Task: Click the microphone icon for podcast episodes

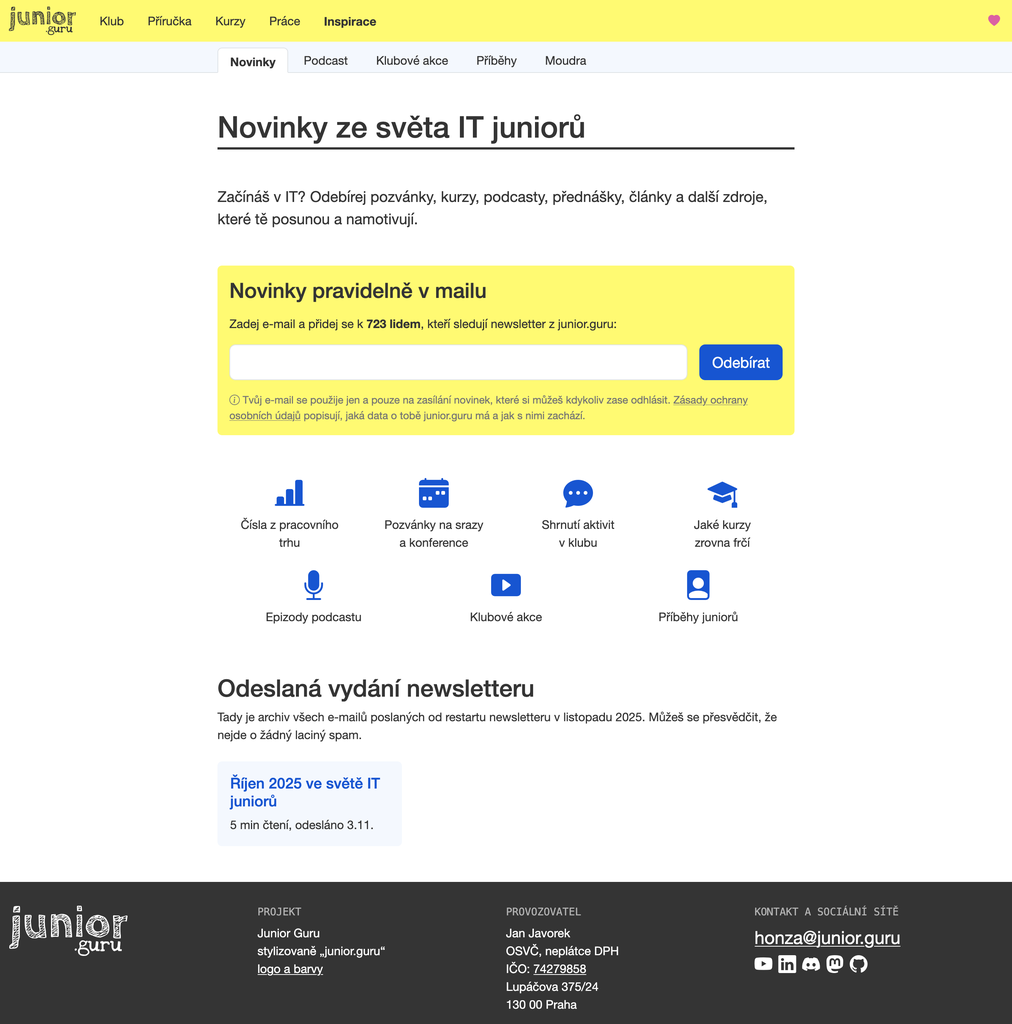Action: tap(313, 585)
